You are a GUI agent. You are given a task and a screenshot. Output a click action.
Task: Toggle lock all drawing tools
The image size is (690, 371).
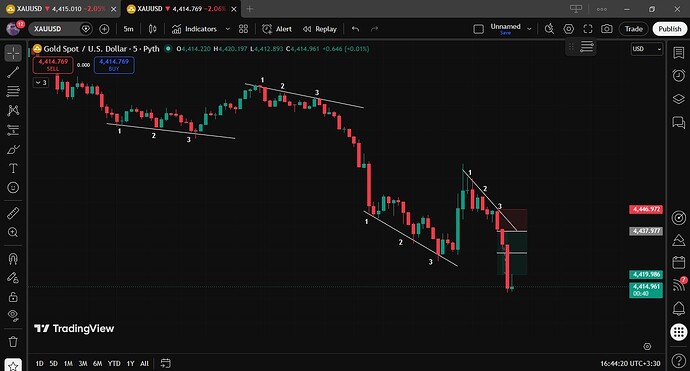point(13,297)
